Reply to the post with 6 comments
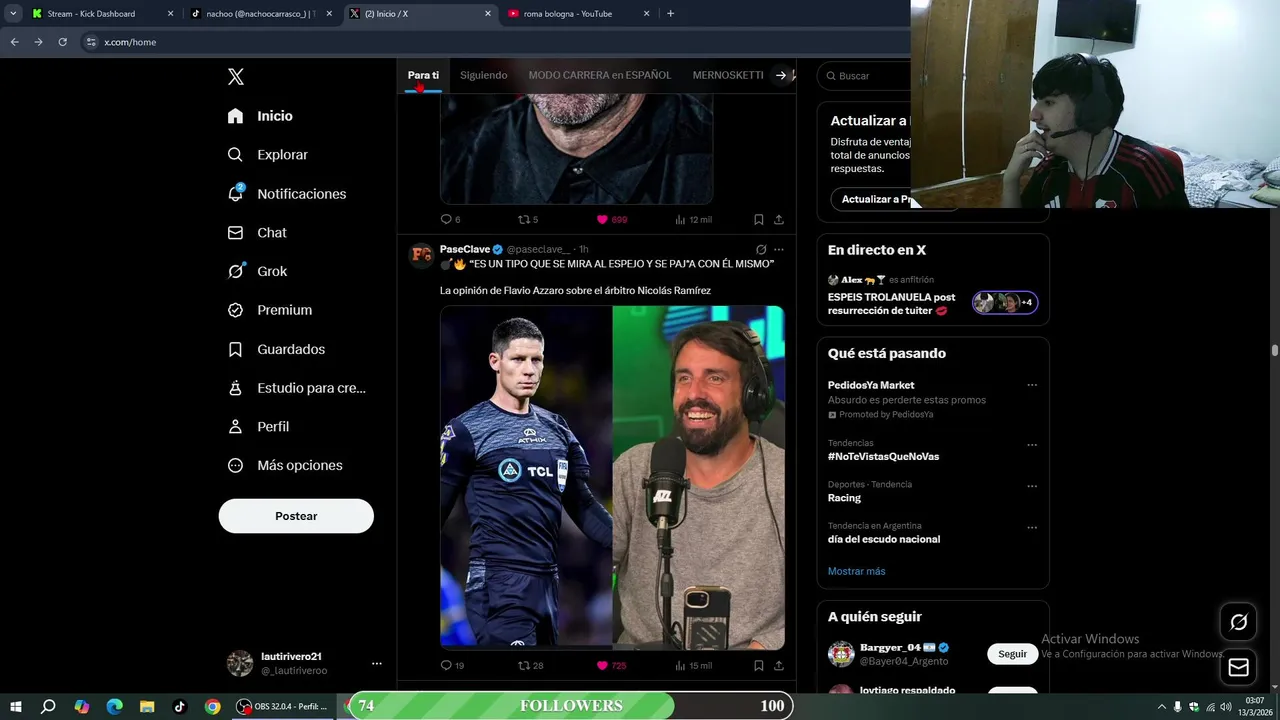The width and height of the screenshot is (1280, 720). tap(450, 219)
